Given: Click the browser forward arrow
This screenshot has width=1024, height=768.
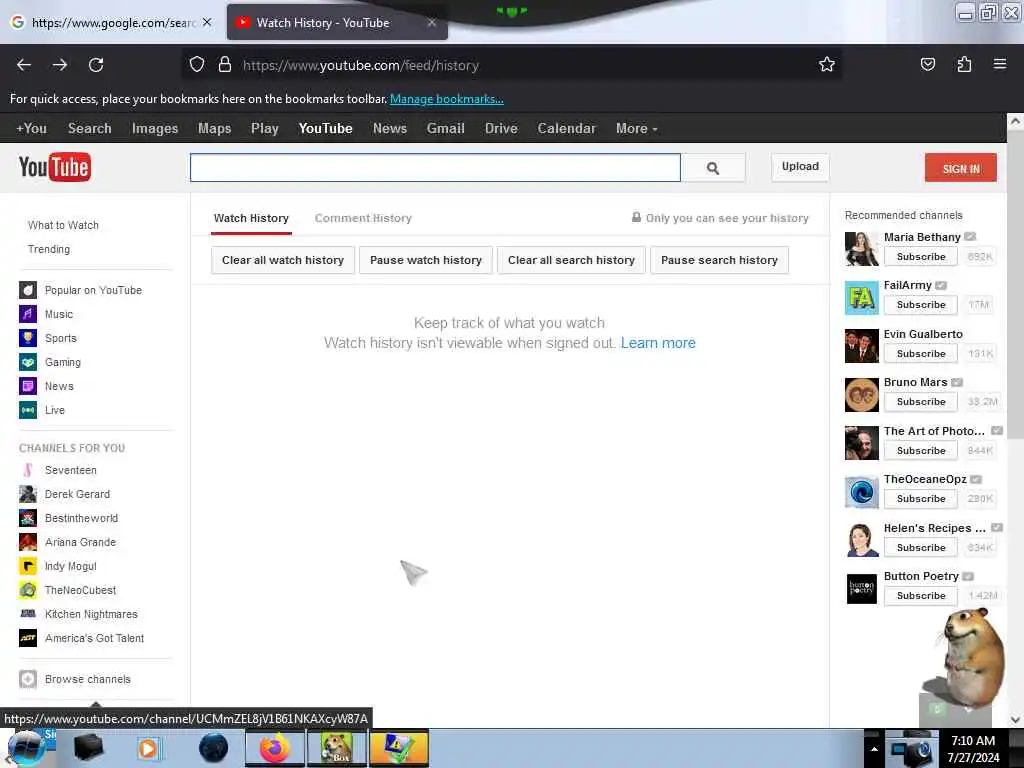Looking at the screenshot, I should [60, 65].
